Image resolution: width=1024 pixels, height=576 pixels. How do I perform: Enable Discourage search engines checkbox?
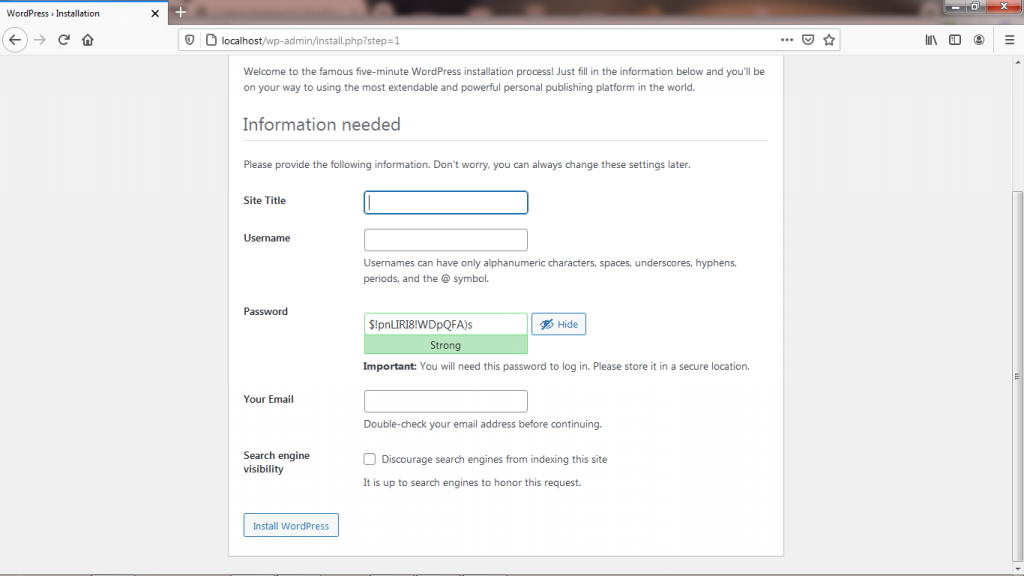click(x=370, y=460)
